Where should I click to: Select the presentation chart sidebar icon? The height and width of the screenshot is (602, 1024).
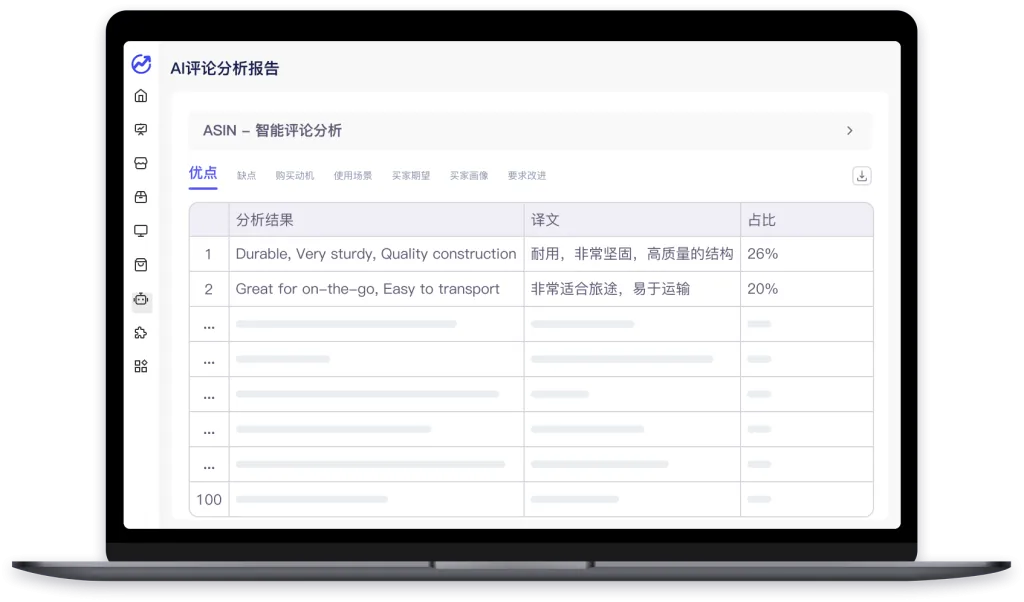click(x=141, y=129)
